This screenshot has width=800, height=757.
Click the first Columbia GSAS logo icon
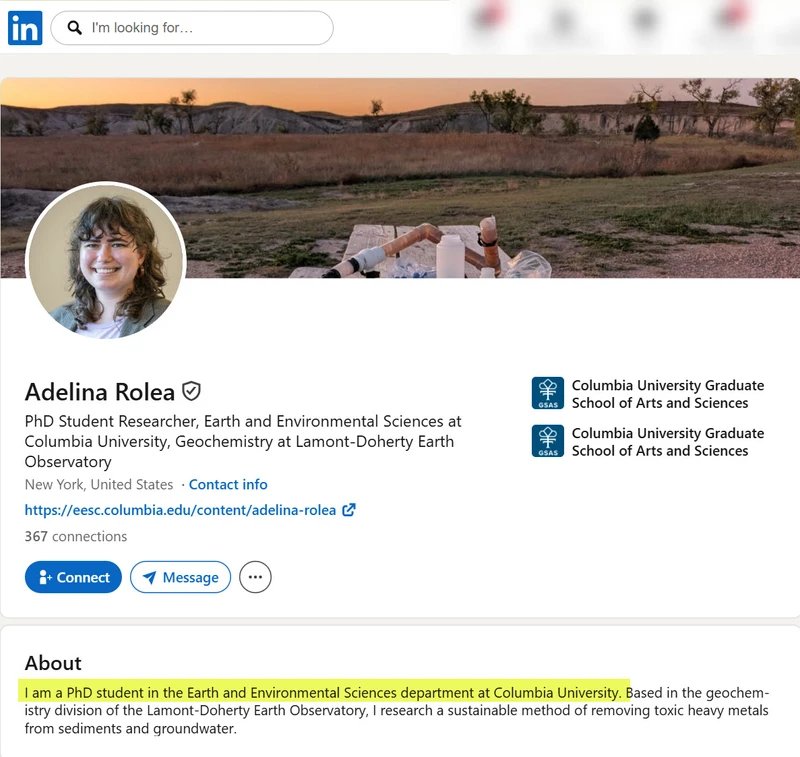coord(547,393)
